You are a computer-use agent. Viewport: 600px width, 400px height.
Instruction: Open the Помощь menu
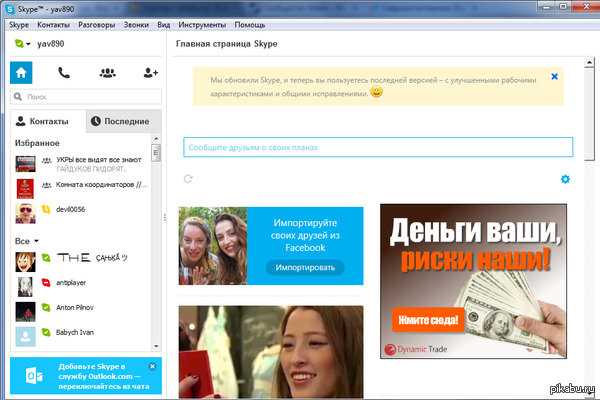click(249, 25)
